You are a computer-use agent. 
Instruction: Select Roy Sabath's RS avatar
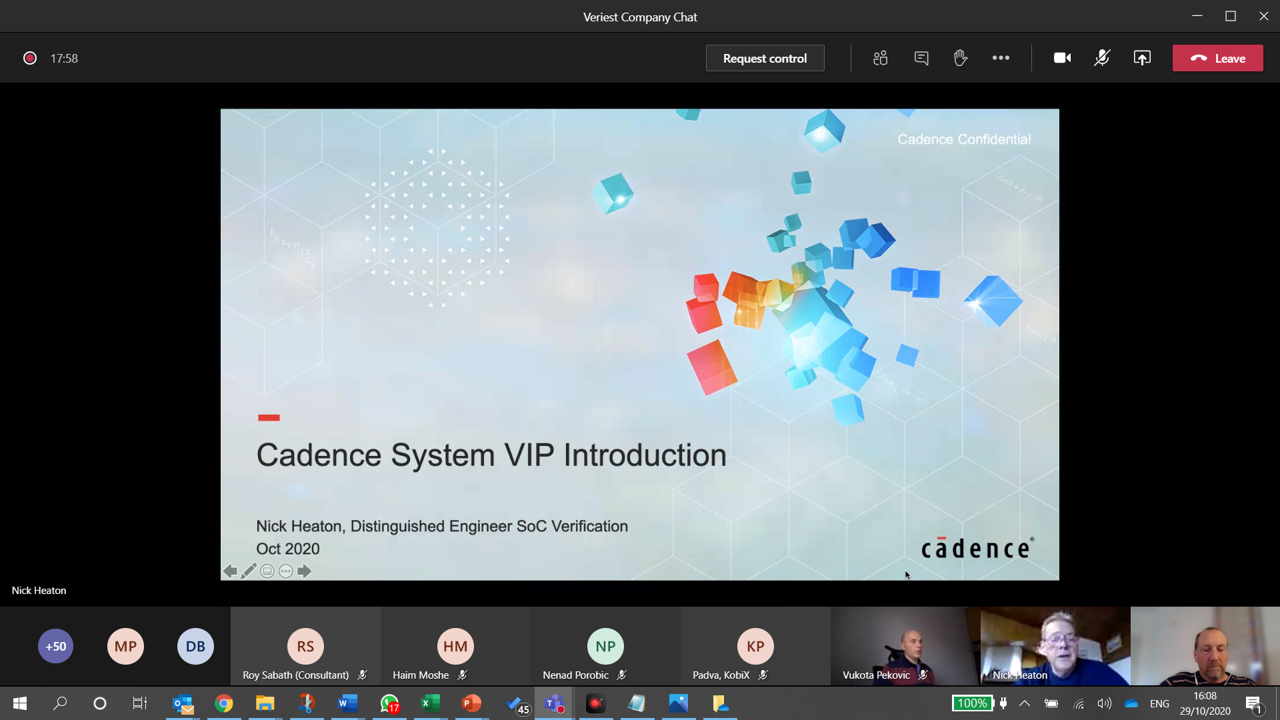pos(305,646)
